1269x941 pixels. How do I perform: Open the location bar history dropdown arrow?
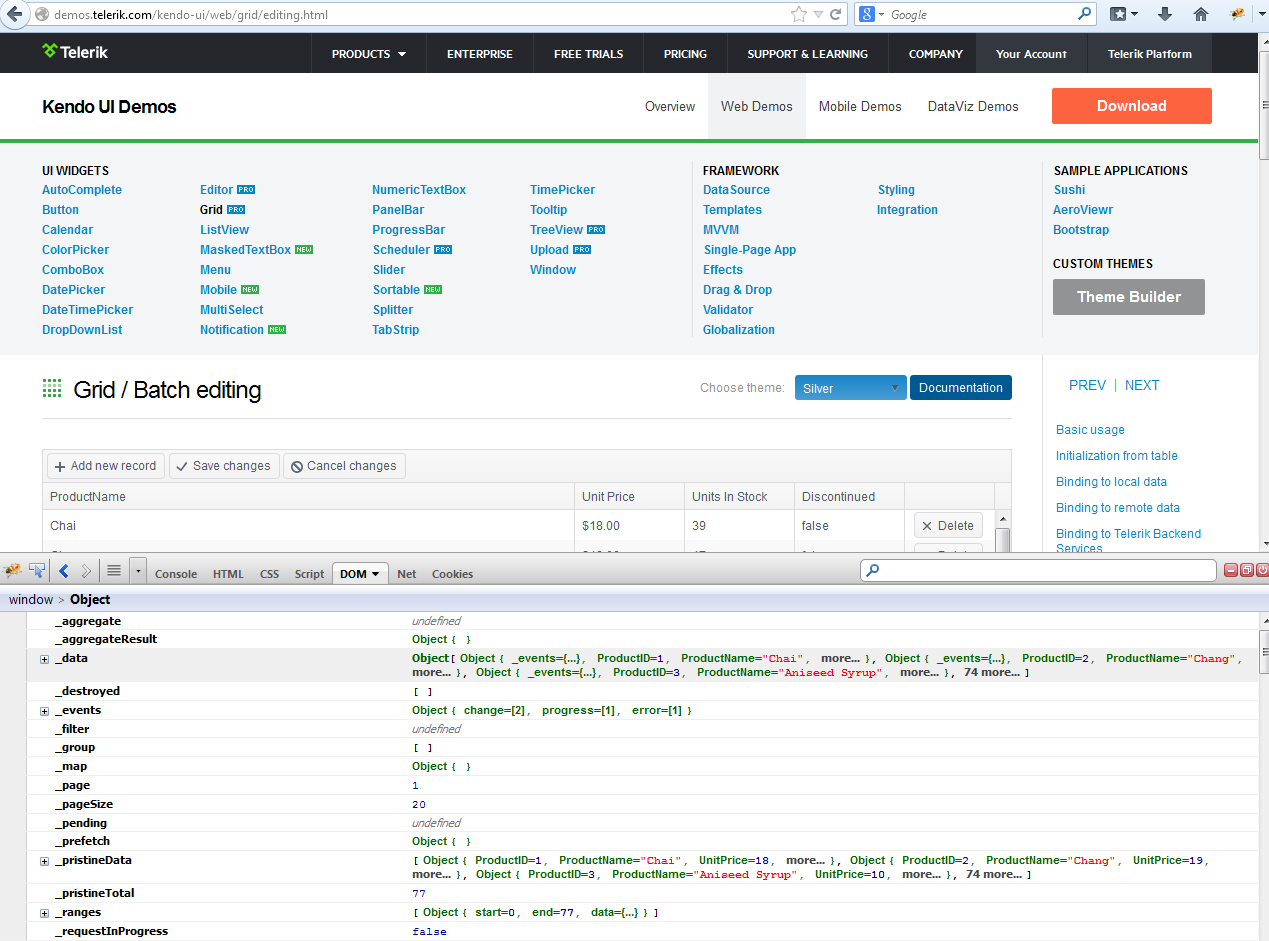coord(819,14)
